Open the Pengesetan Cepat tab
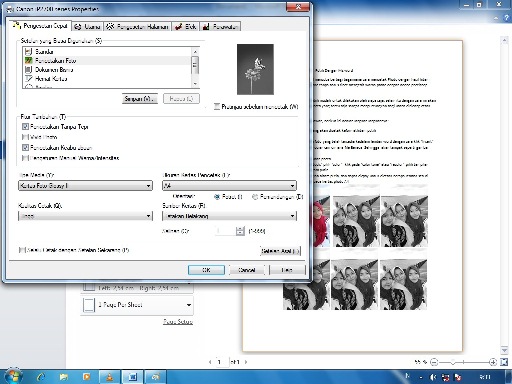Screen dimensions: 512x384 coord(40,26)
